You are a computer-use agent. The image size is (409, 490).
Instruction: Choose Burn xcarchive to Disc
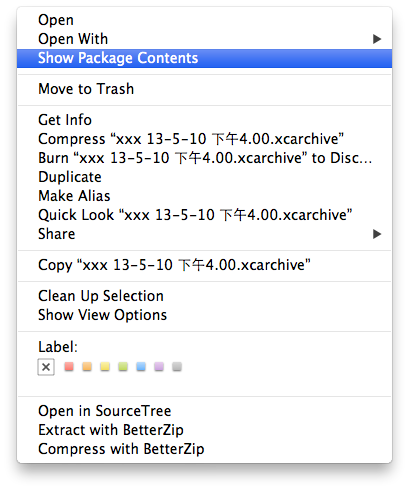point(204,158)
